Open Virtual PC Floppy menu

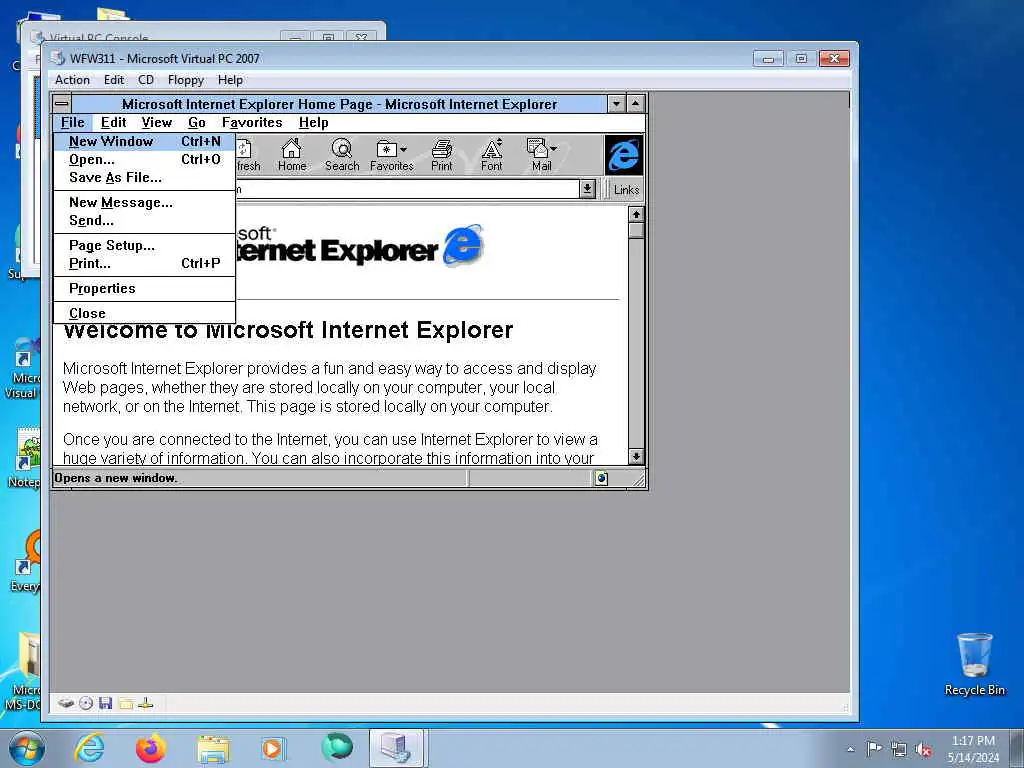(185, 80)
